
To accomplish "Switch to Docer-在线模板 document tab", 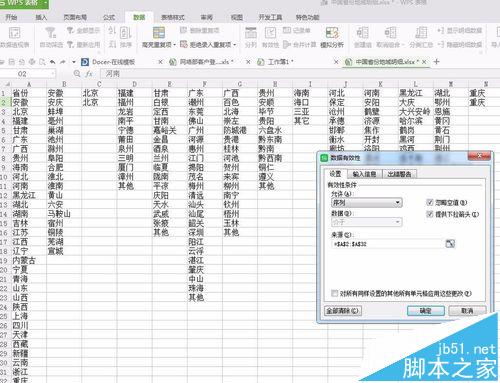I will click(113, 62).
